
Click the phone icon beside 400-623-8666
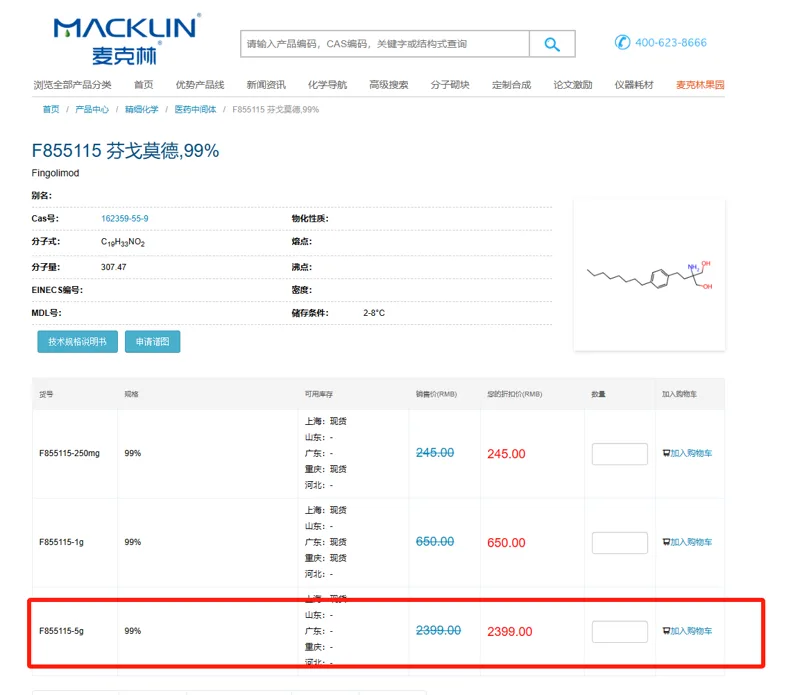pos(622,42)
